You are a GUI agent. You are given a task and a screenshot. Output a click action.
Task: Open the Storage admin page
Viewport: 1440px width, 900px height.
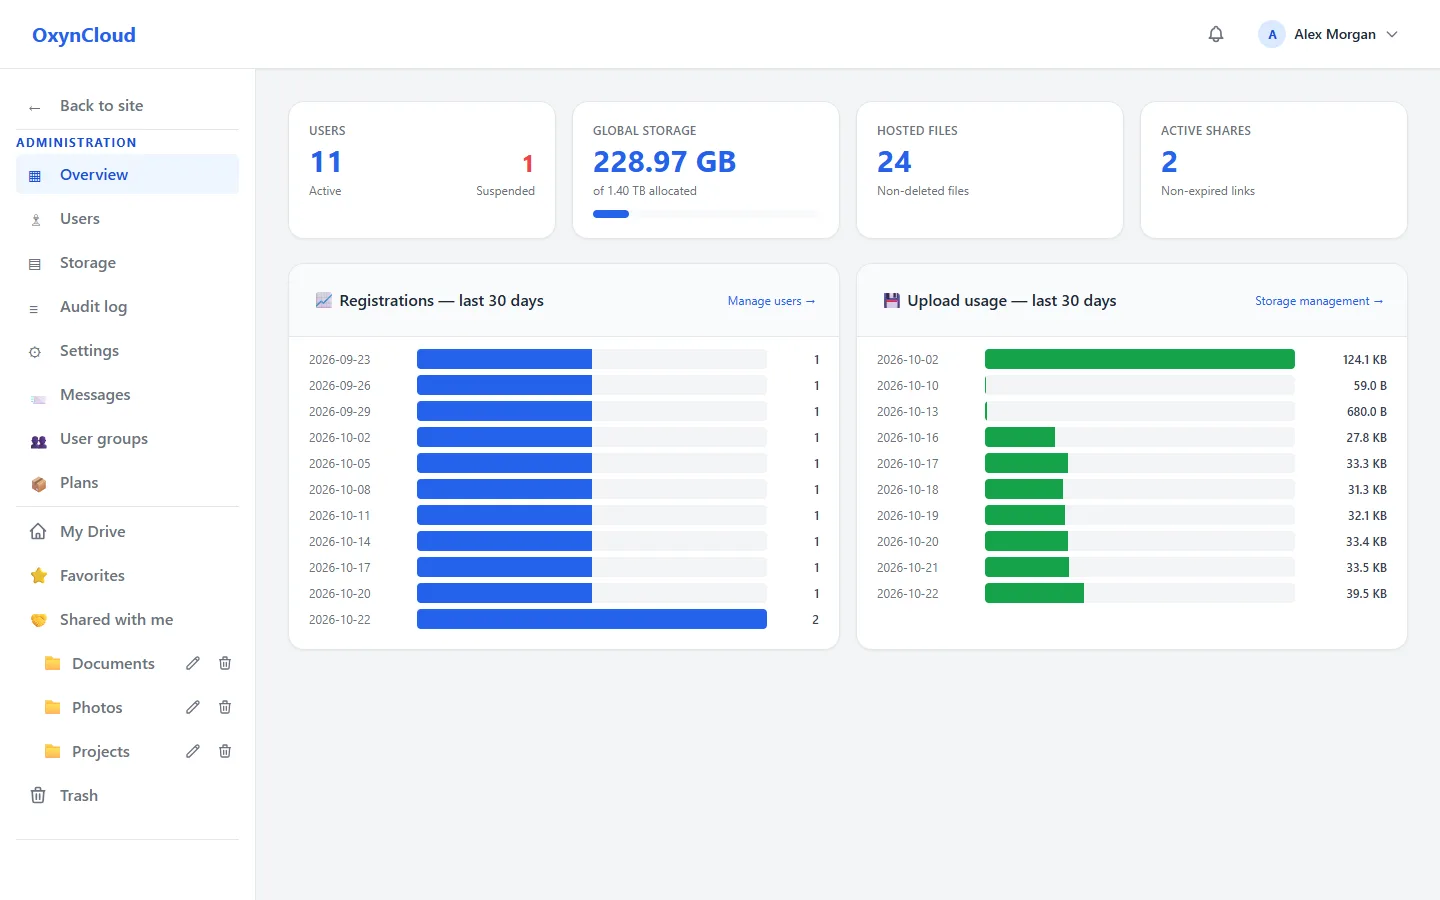tap(127, 262)
